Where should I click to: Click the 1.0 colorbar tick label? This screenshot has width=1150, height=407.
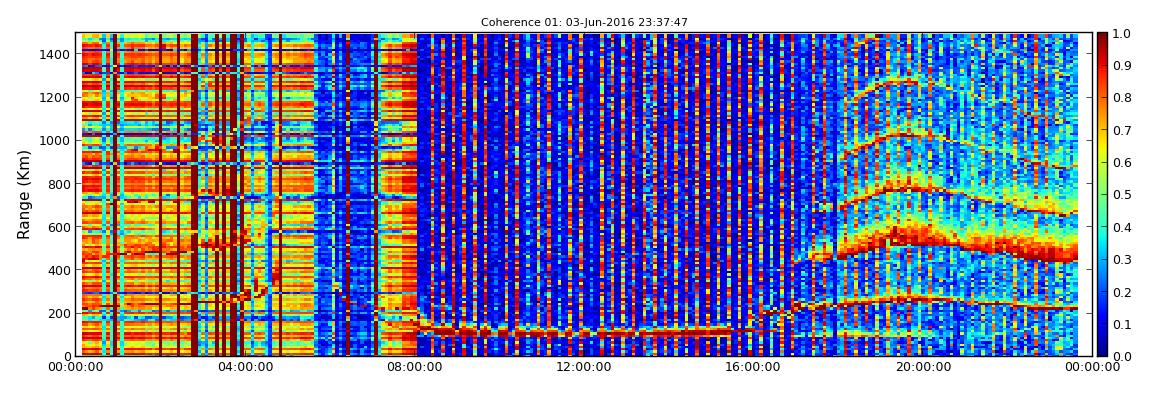pyautogui.click(x=1121, y=34)
